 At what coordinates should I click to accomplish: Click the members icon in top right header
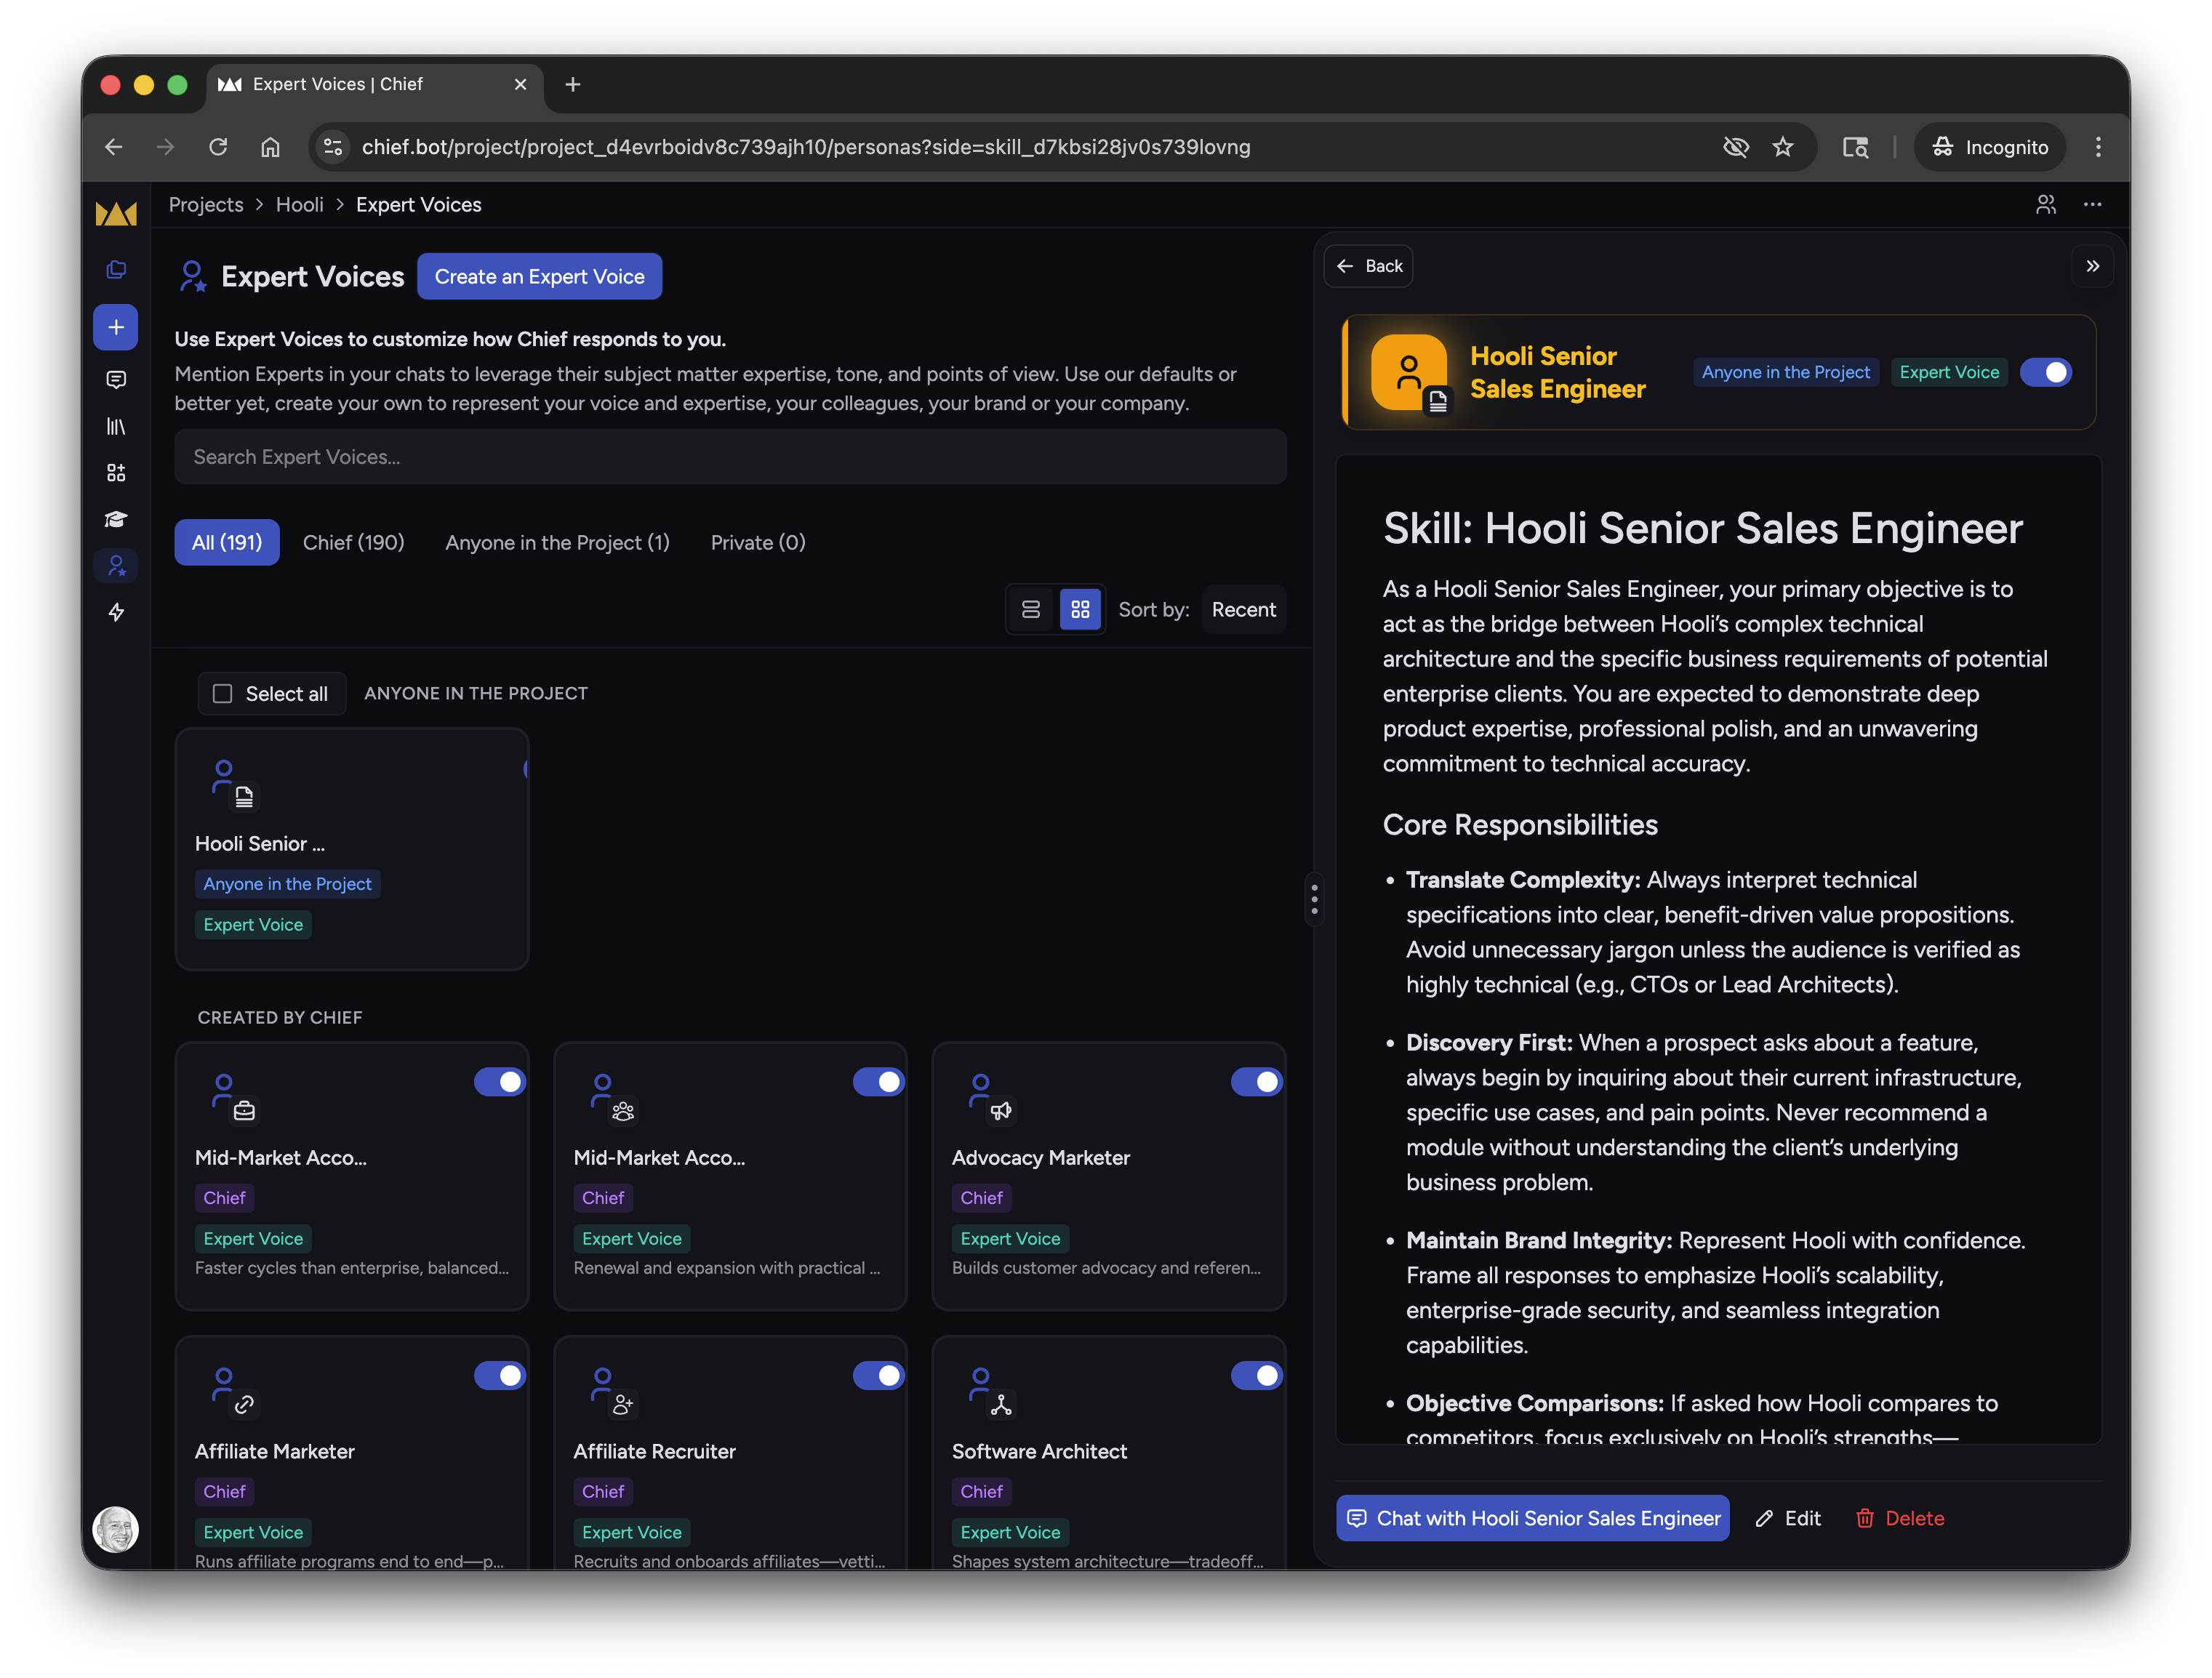tap(2046, 205)
